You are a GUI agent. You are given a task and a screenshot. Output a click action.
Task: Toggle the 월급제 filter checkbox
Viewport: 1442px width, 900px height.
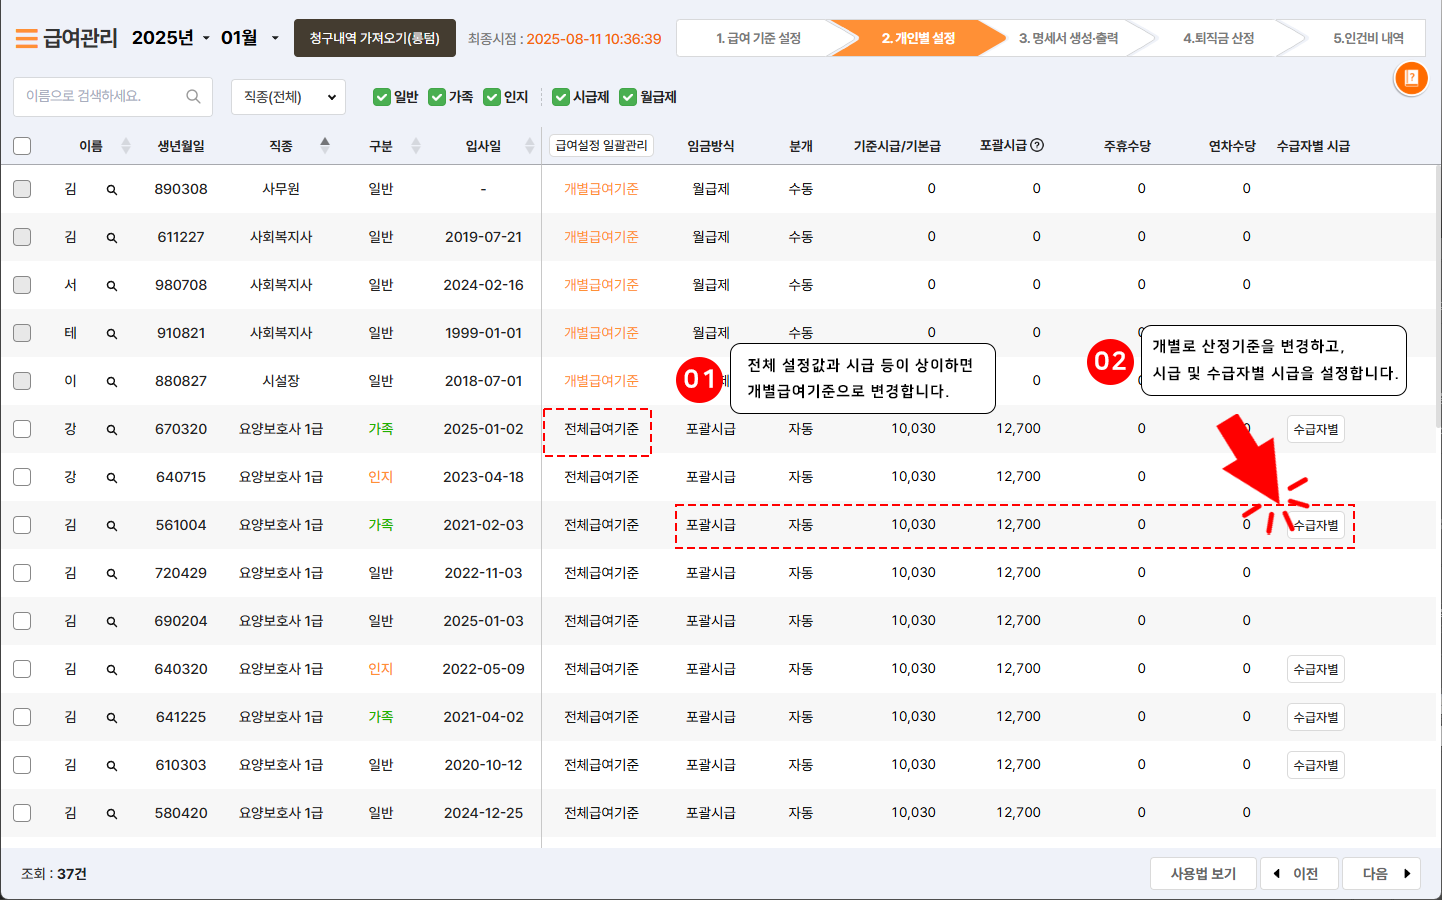pos(627,97)
